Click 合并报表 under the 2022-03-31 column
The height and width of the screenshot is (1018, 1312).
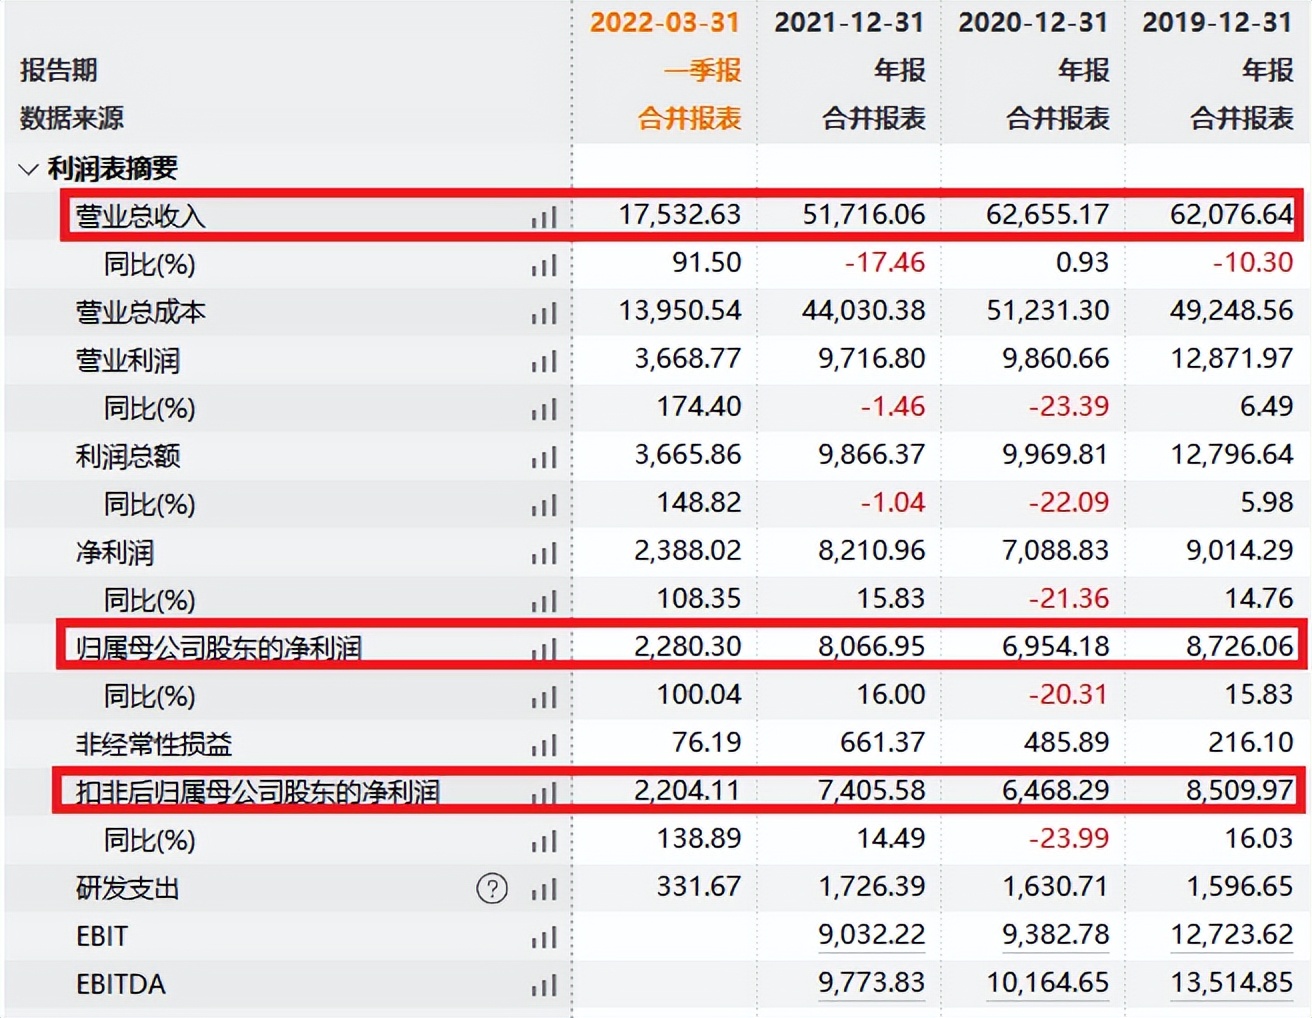click(x=690, y=118)
